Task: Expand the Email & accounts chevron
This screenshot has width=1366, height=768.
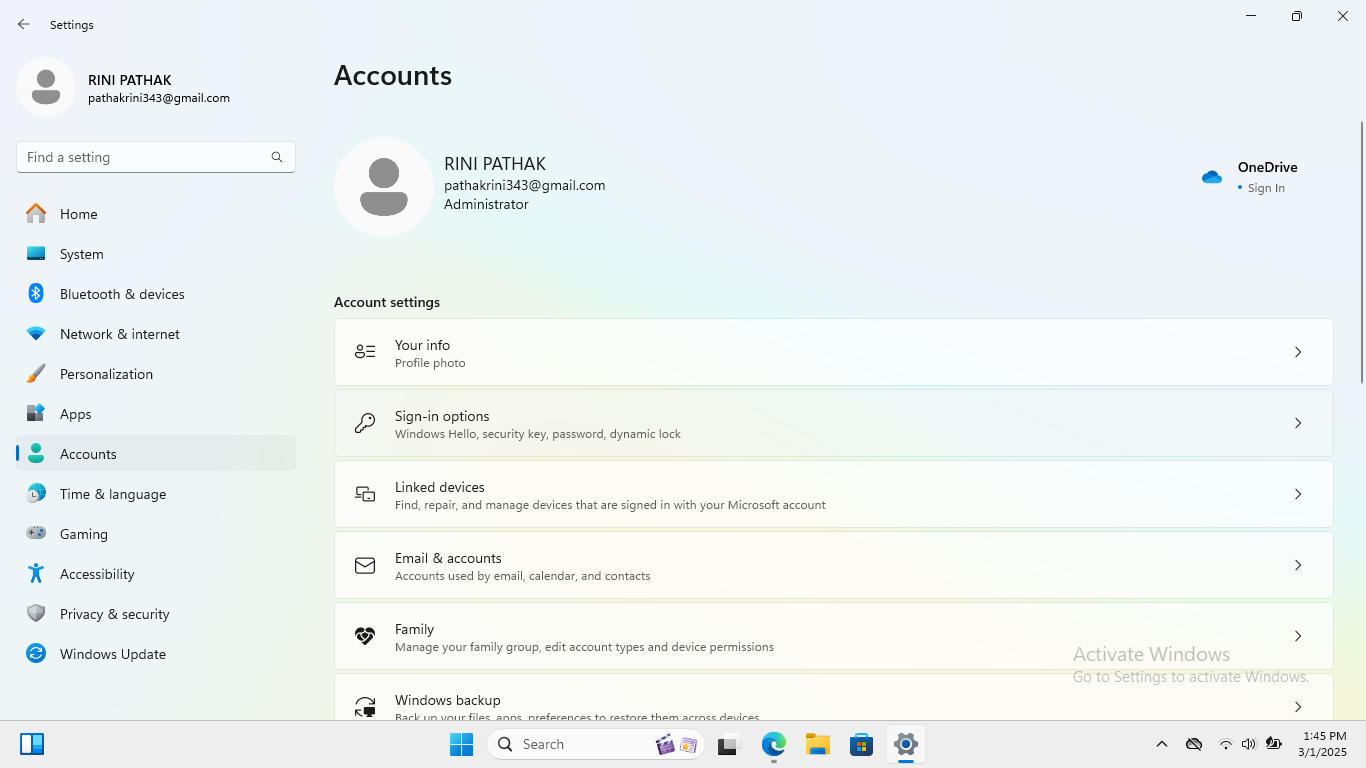Action: [1298, 565]
